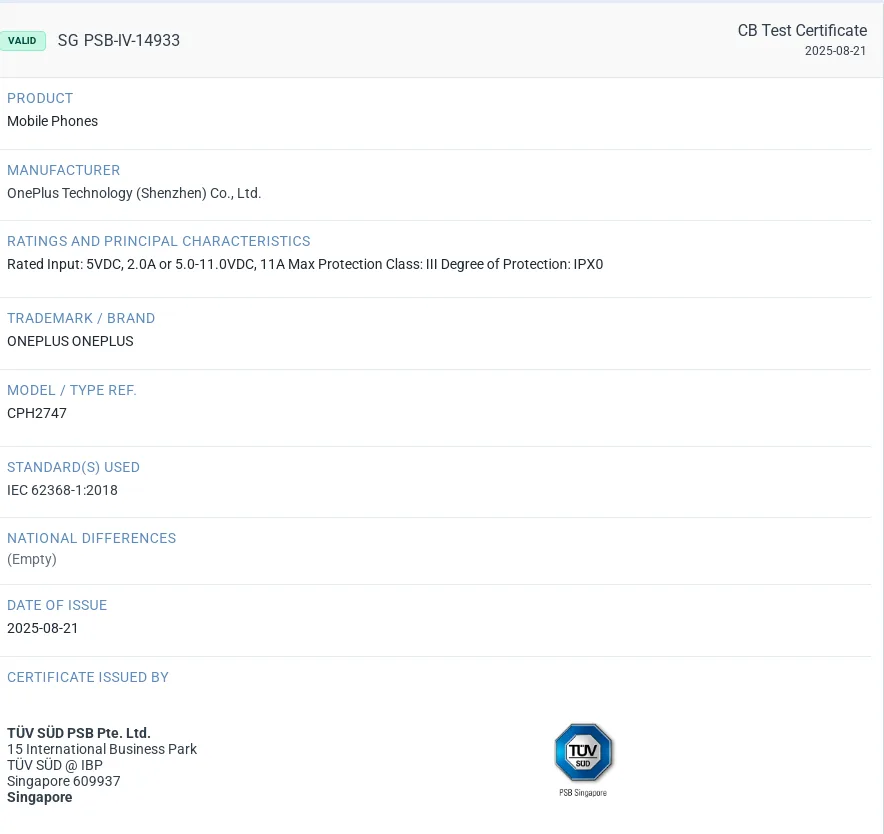
Task: Expand the STANDARD(S) USED section
Action: tap(73, 467)
